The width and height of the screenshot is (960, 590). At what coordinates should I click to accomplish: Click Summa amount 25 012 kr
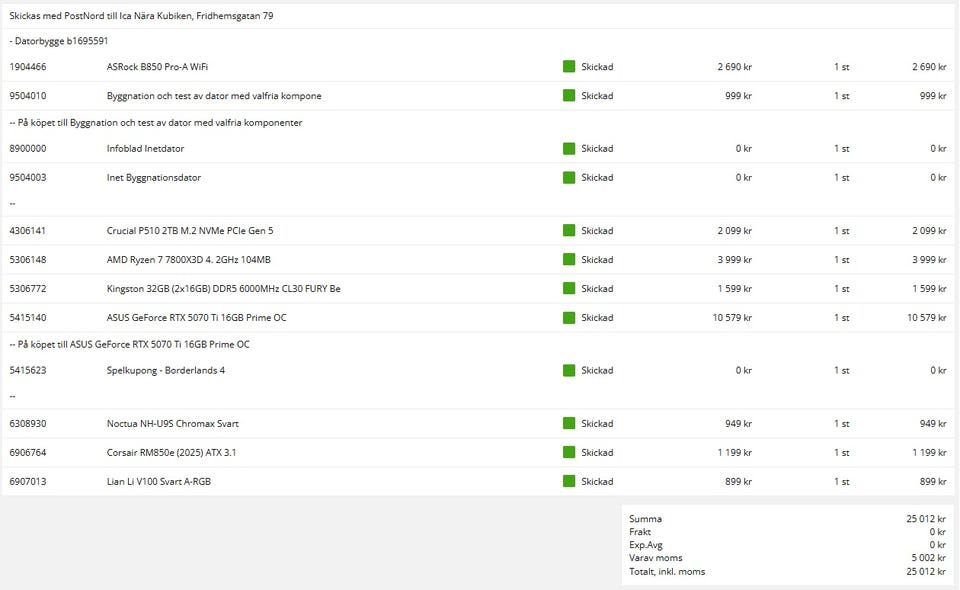point(926,519)
